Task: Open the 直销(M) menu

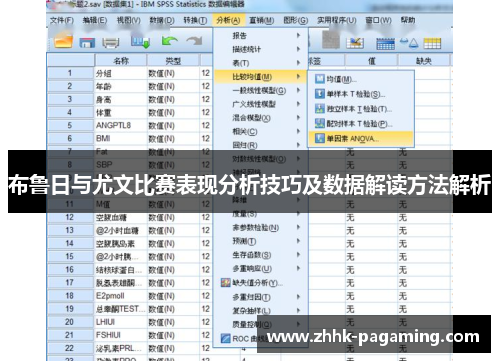Action: (262, 20)
